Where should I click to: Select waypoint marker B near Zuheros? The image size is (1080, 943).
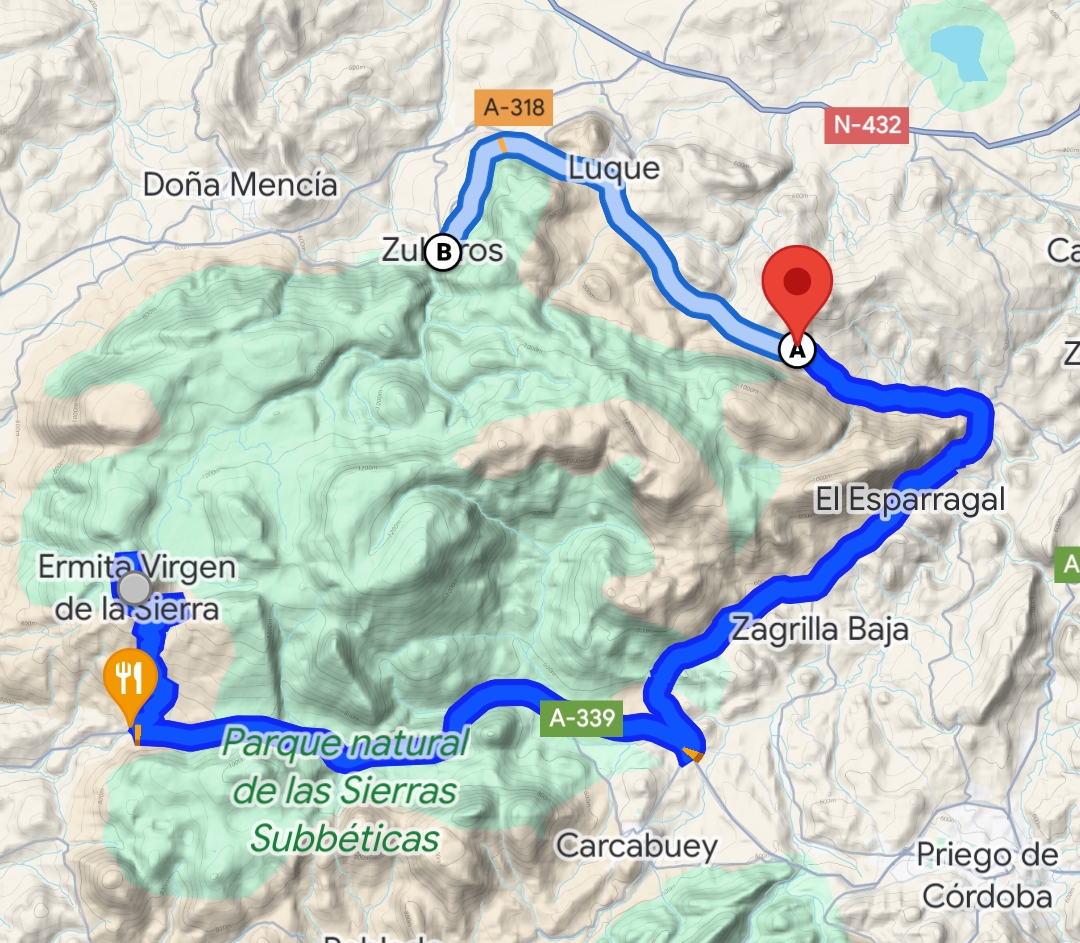point(443,252)
